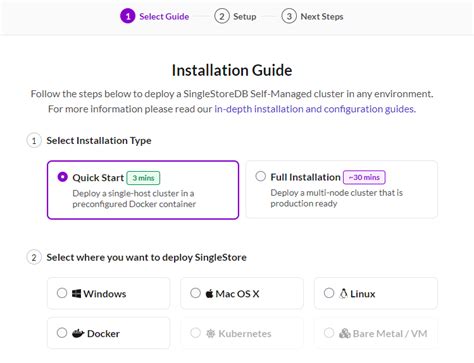Click the step 1 circle in progress bar
The image size is (474, 363).
128,16
